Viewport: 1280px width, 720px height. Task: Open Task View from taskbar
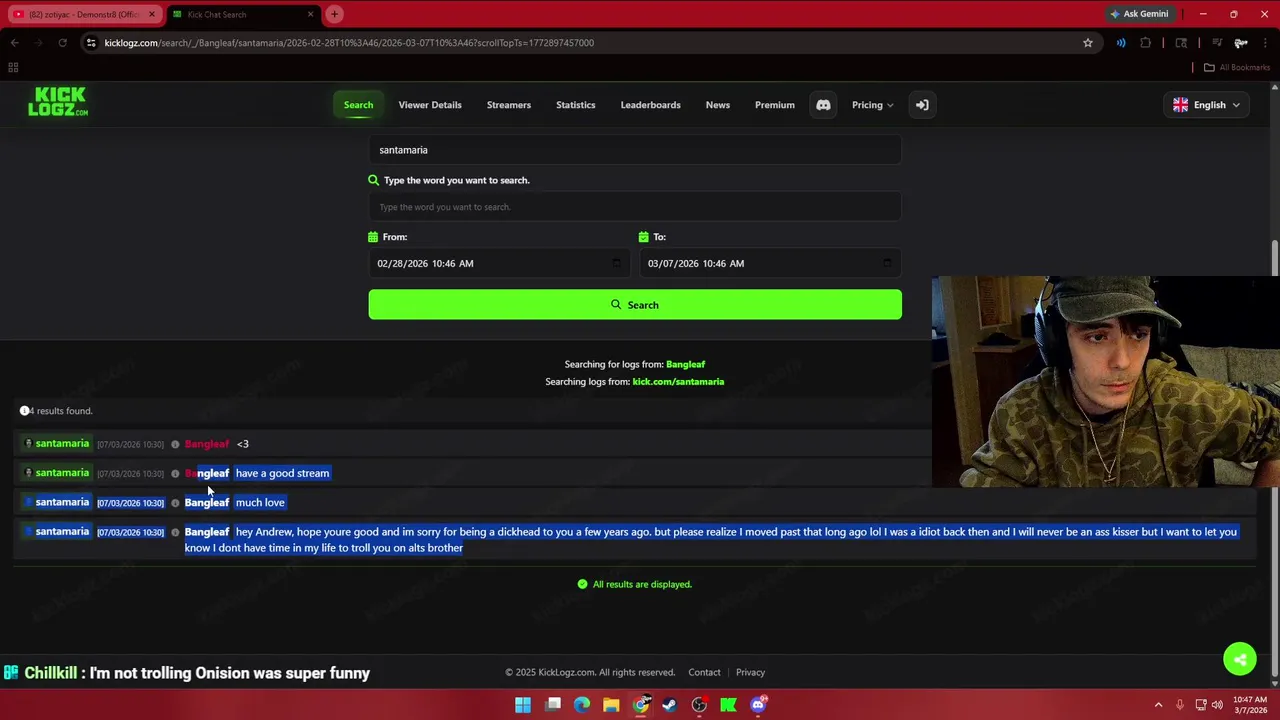tap(553, 705)
